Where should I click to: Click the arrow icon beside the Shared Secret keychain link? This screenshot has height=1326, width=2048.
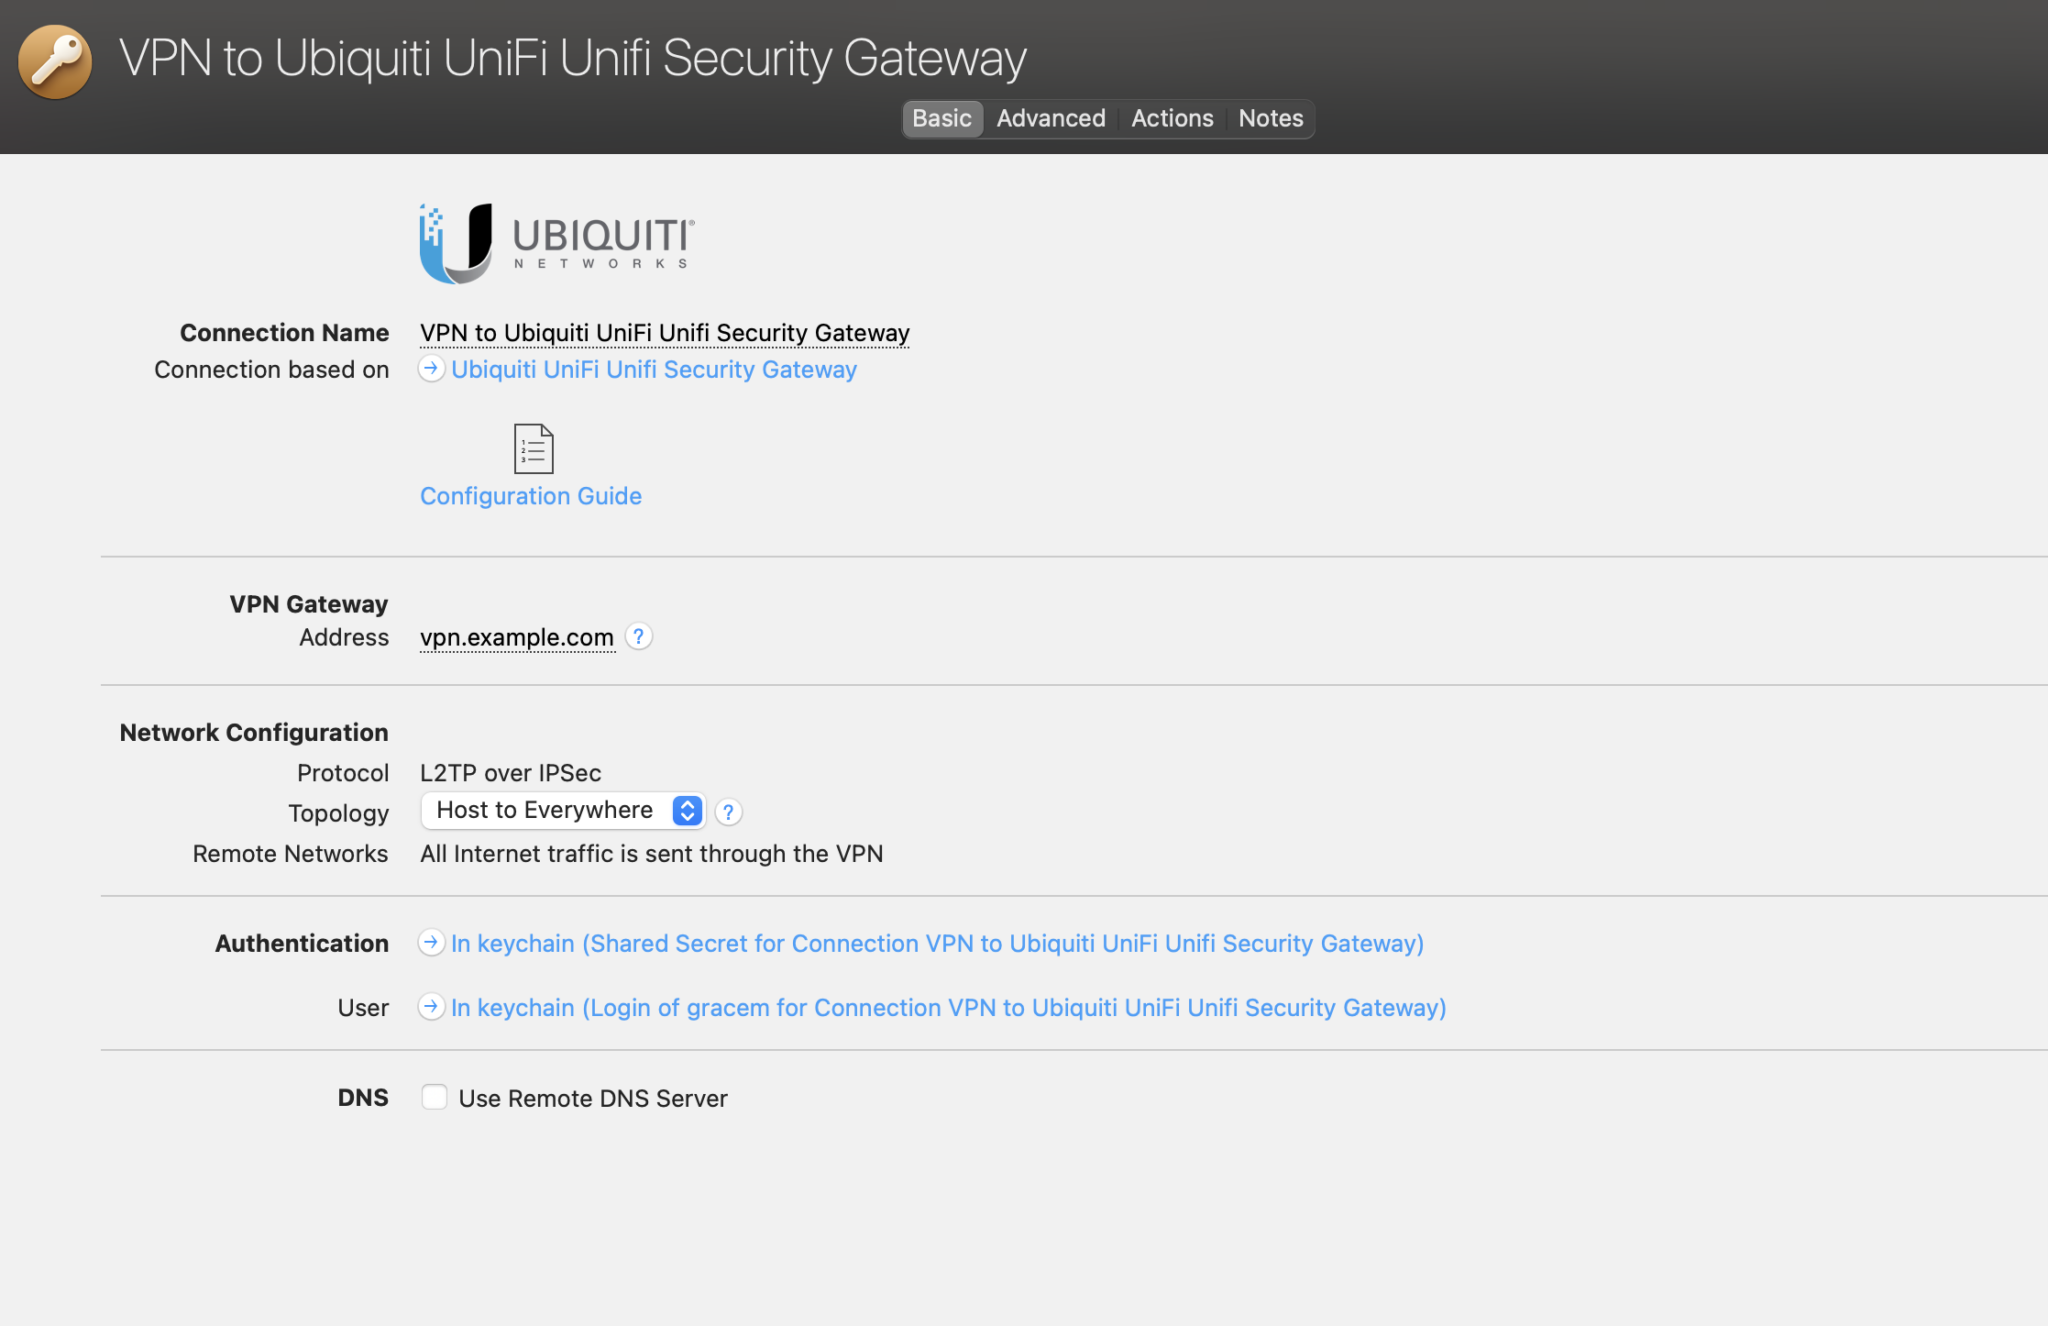point(431,943)
